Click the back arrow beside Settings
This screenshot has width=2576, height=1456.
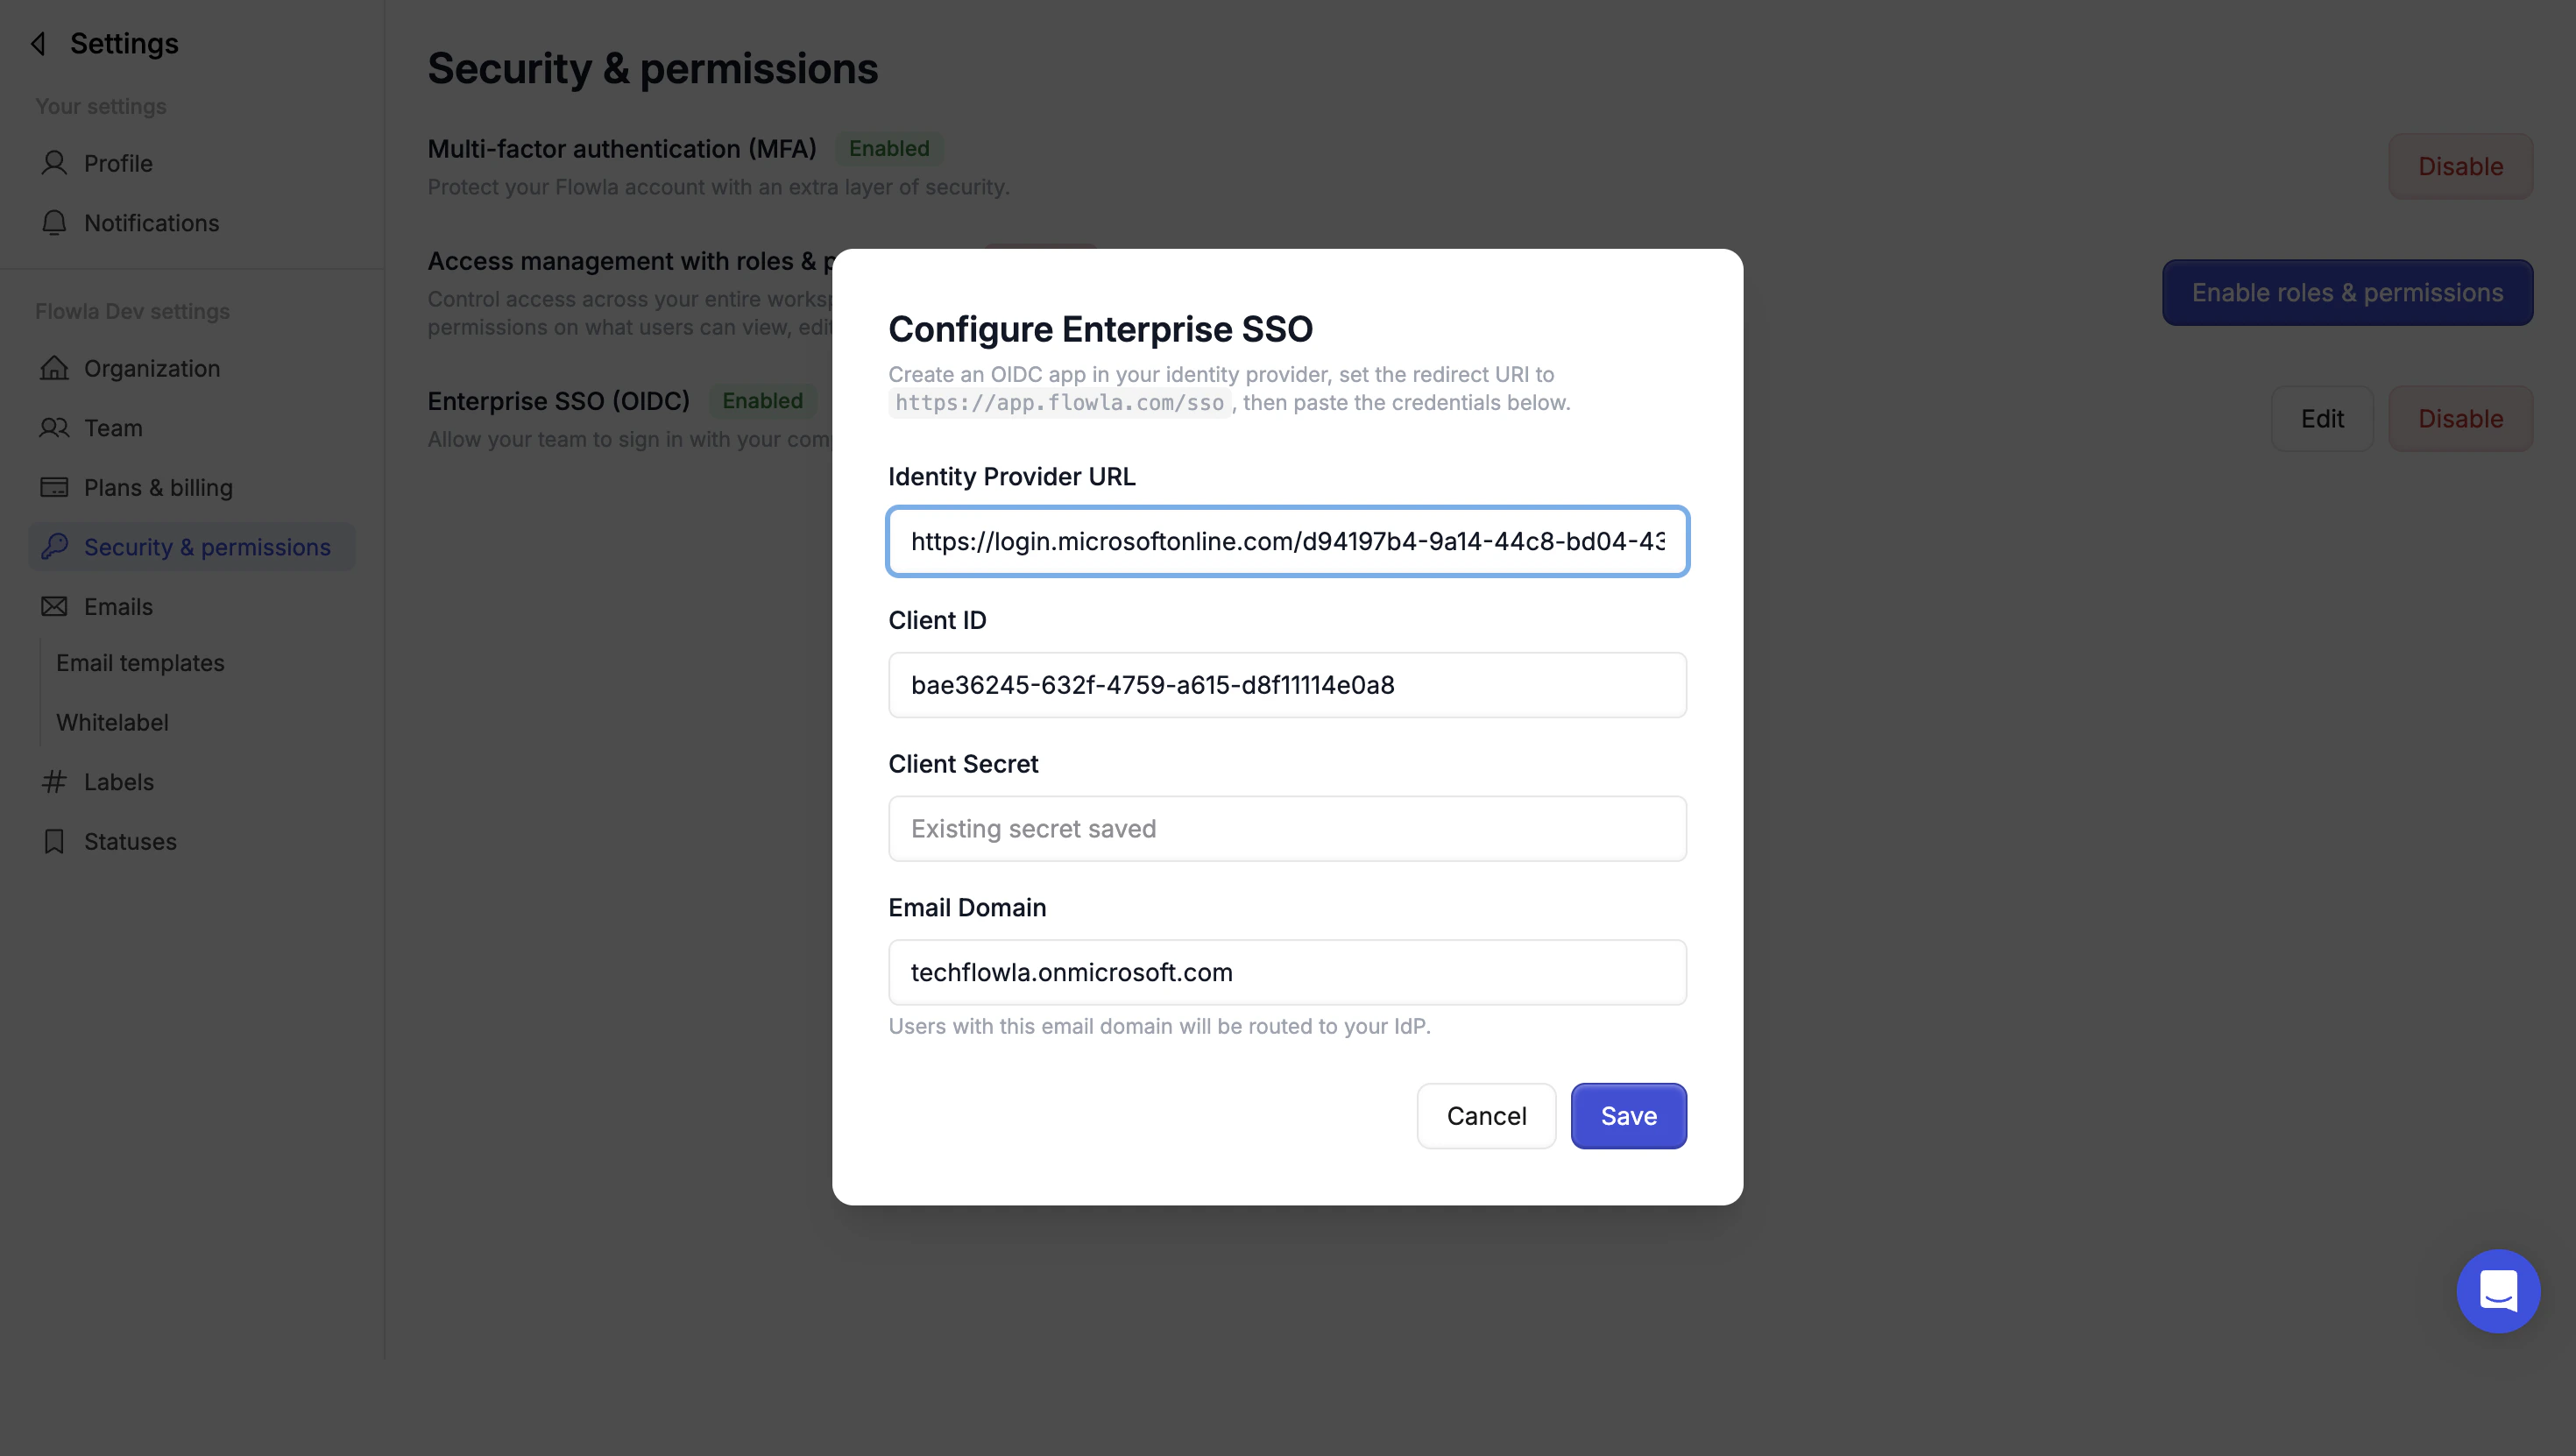(x=39, y=44)
